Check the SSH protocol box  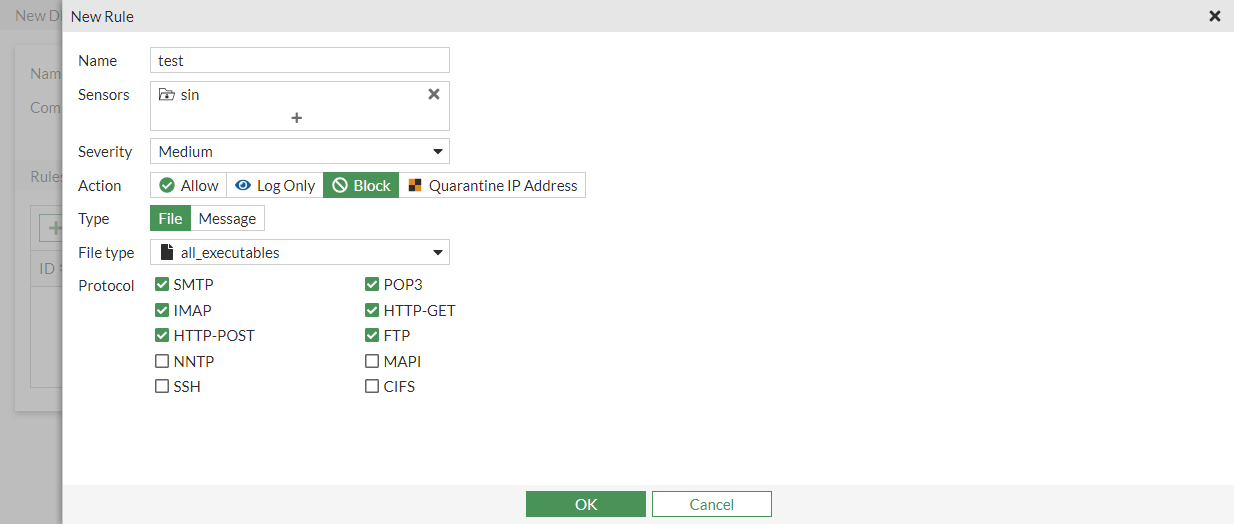coord(162,386)
